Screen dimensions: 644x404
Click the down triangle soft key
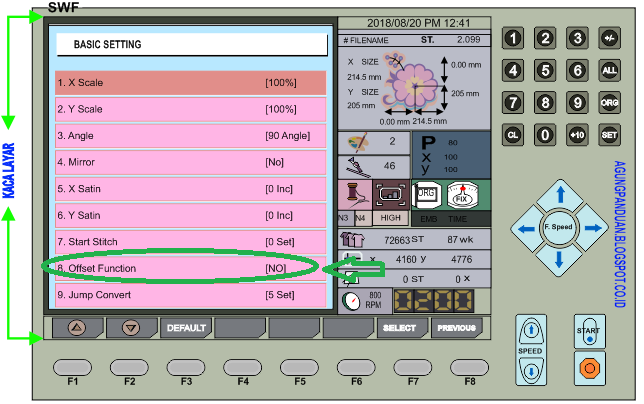131,328
